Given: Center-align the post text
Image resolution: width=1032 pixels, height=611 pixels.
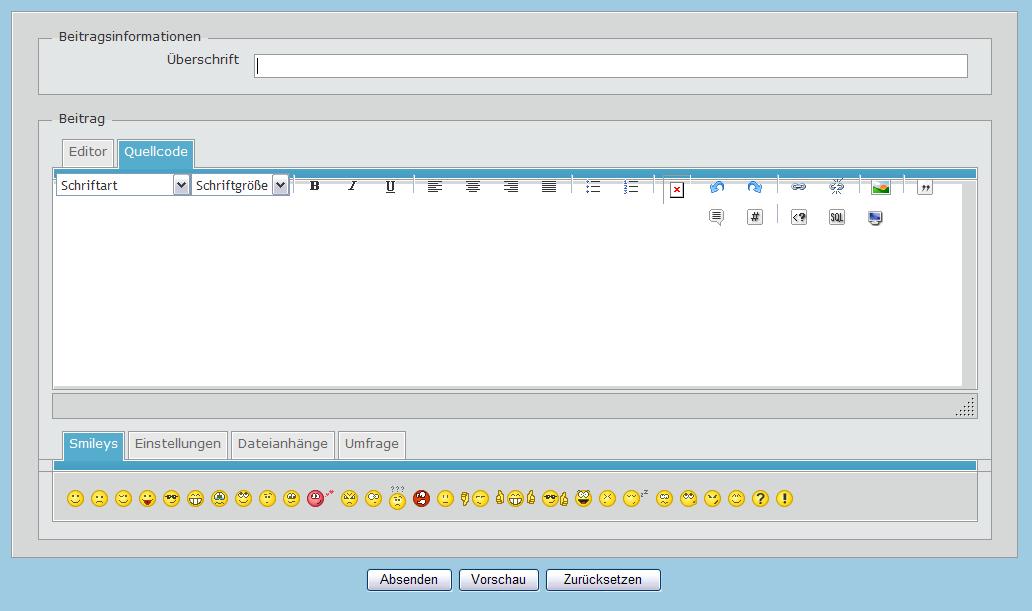Looking at the screenshot, I should tap(473, 186).
